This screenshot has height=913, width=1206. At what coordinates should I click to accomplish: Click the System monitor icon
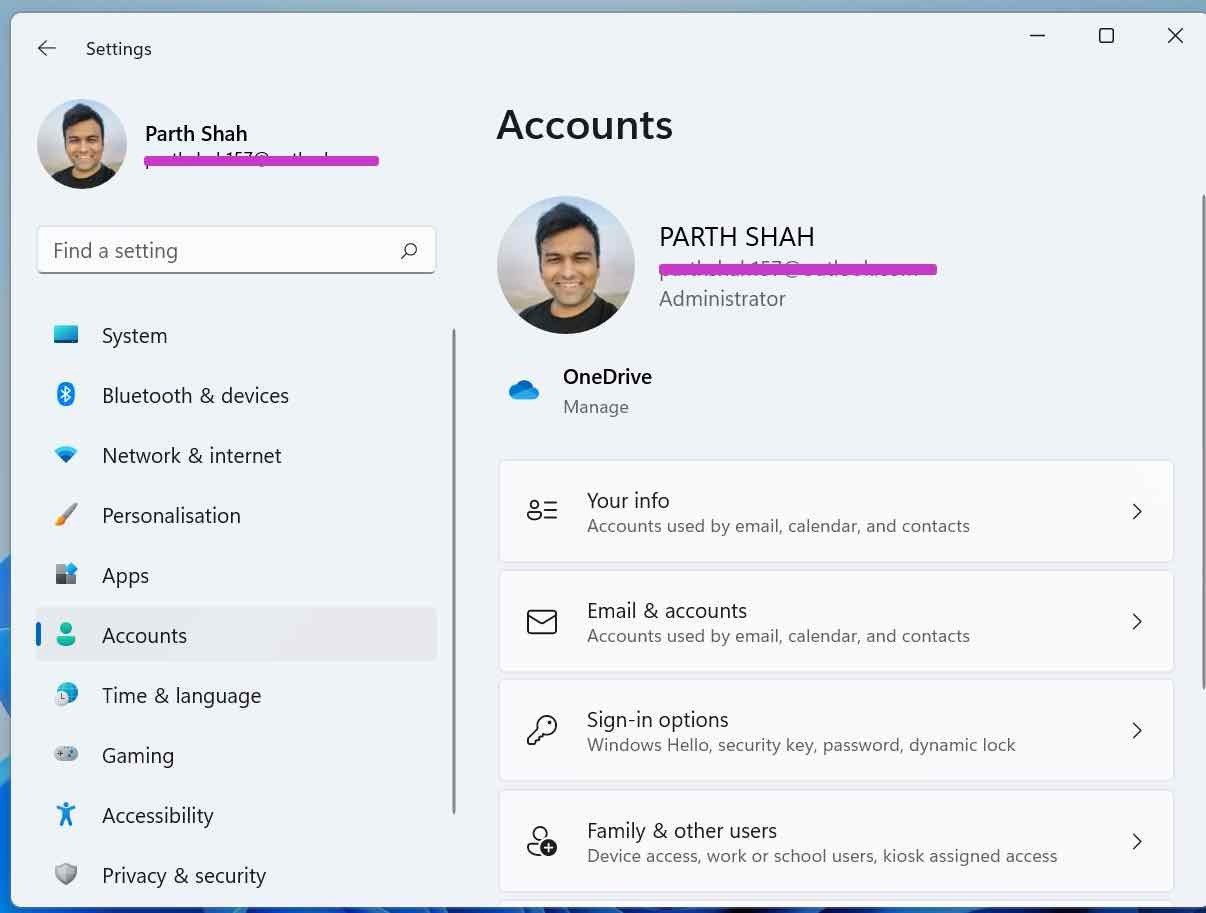(x=66, y=335)
